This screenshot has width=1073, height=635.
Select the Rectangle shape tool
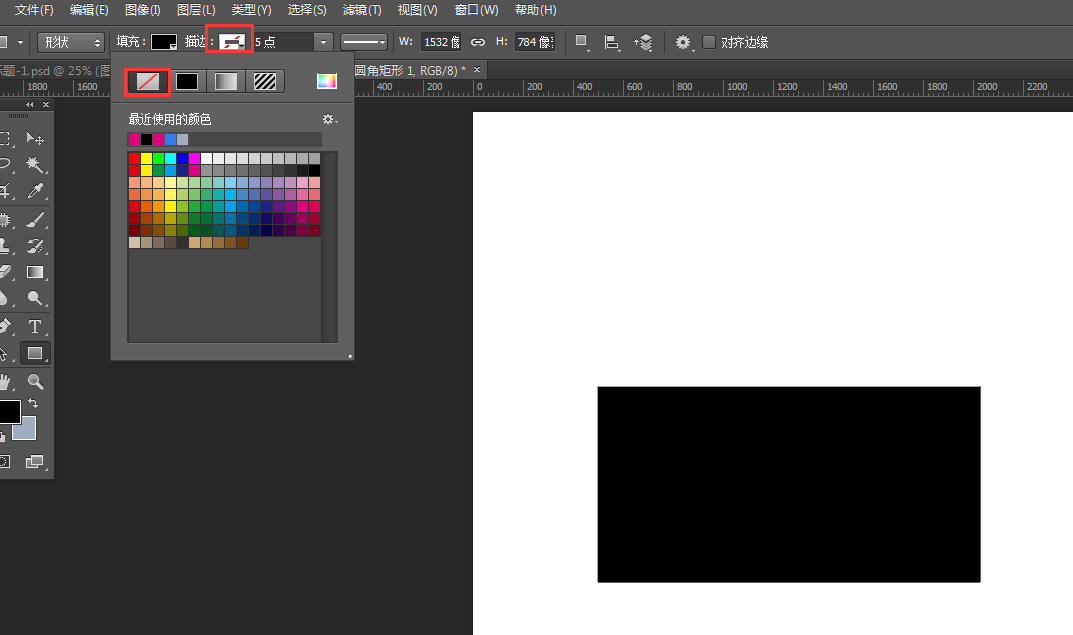(35, 353)
